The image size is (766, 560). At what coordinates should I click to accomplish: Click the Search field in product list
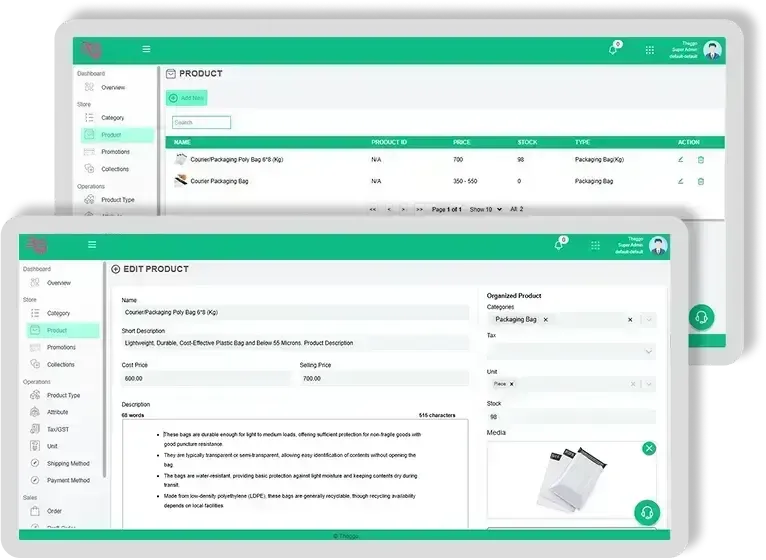click(x=201, y=122)
